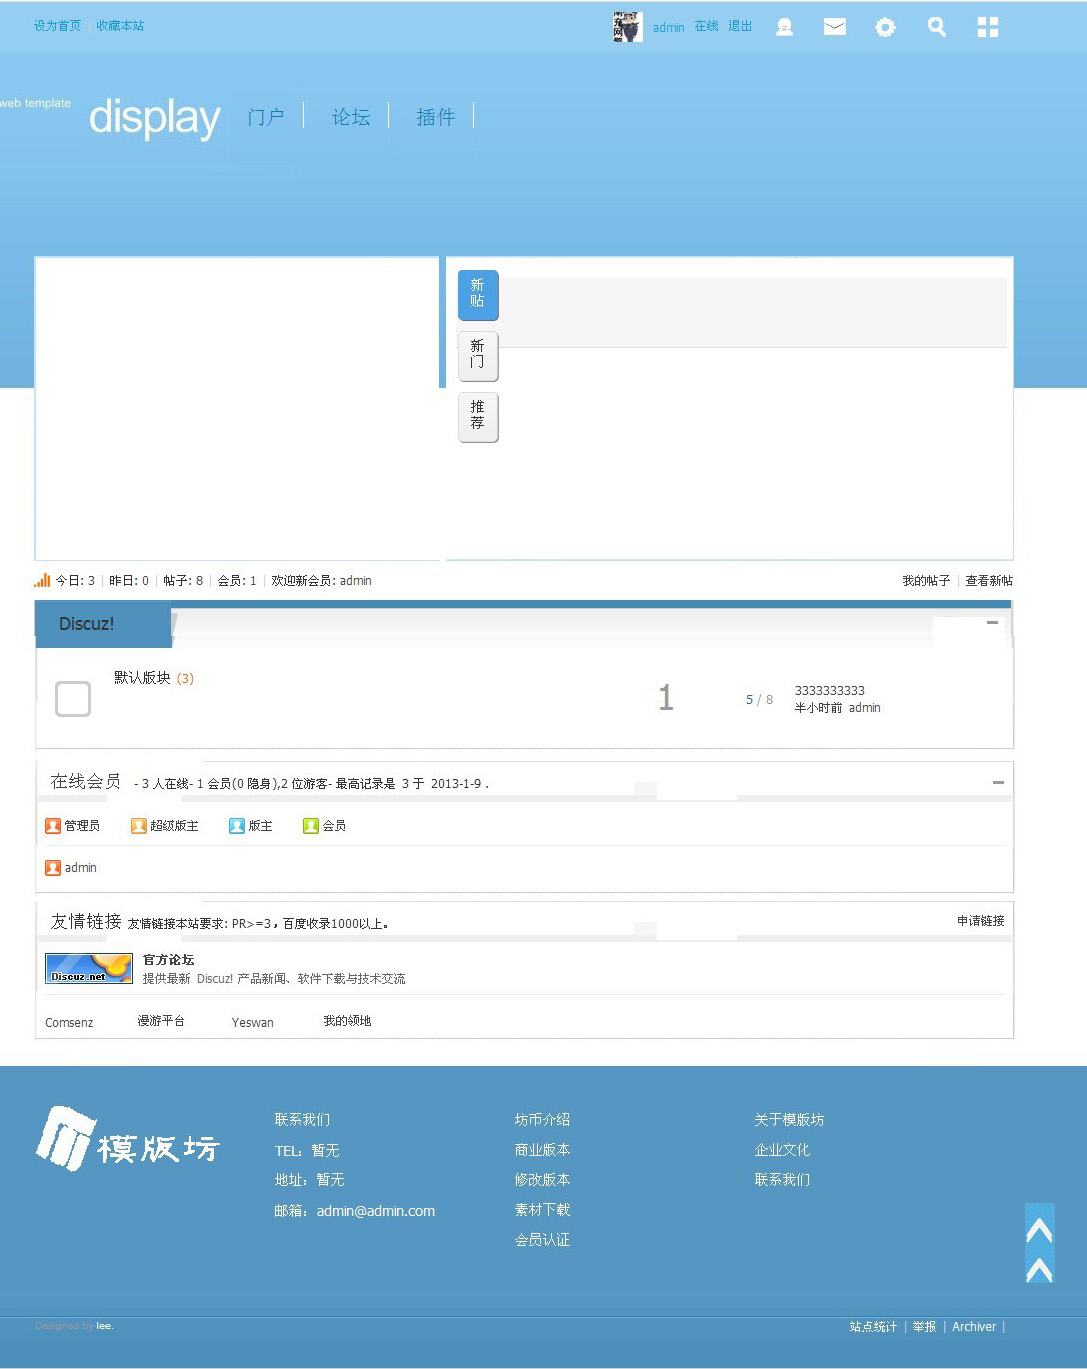
Task: Open the grid menu icon
Action: tap(988, 27)
